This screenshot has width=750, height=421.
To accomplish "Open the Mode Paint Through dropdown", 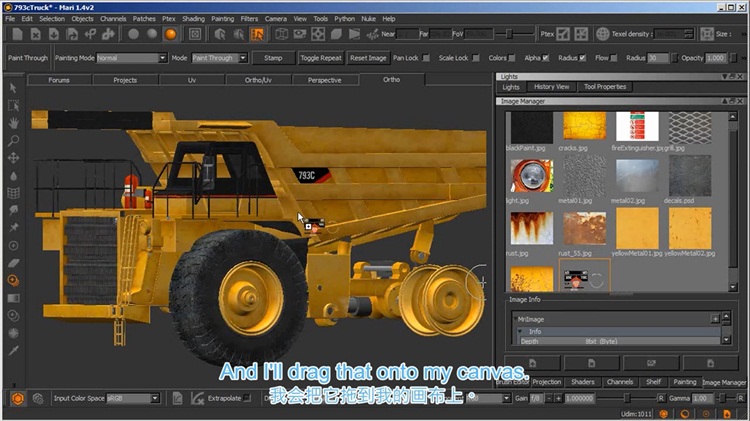I will coord(220,58).
